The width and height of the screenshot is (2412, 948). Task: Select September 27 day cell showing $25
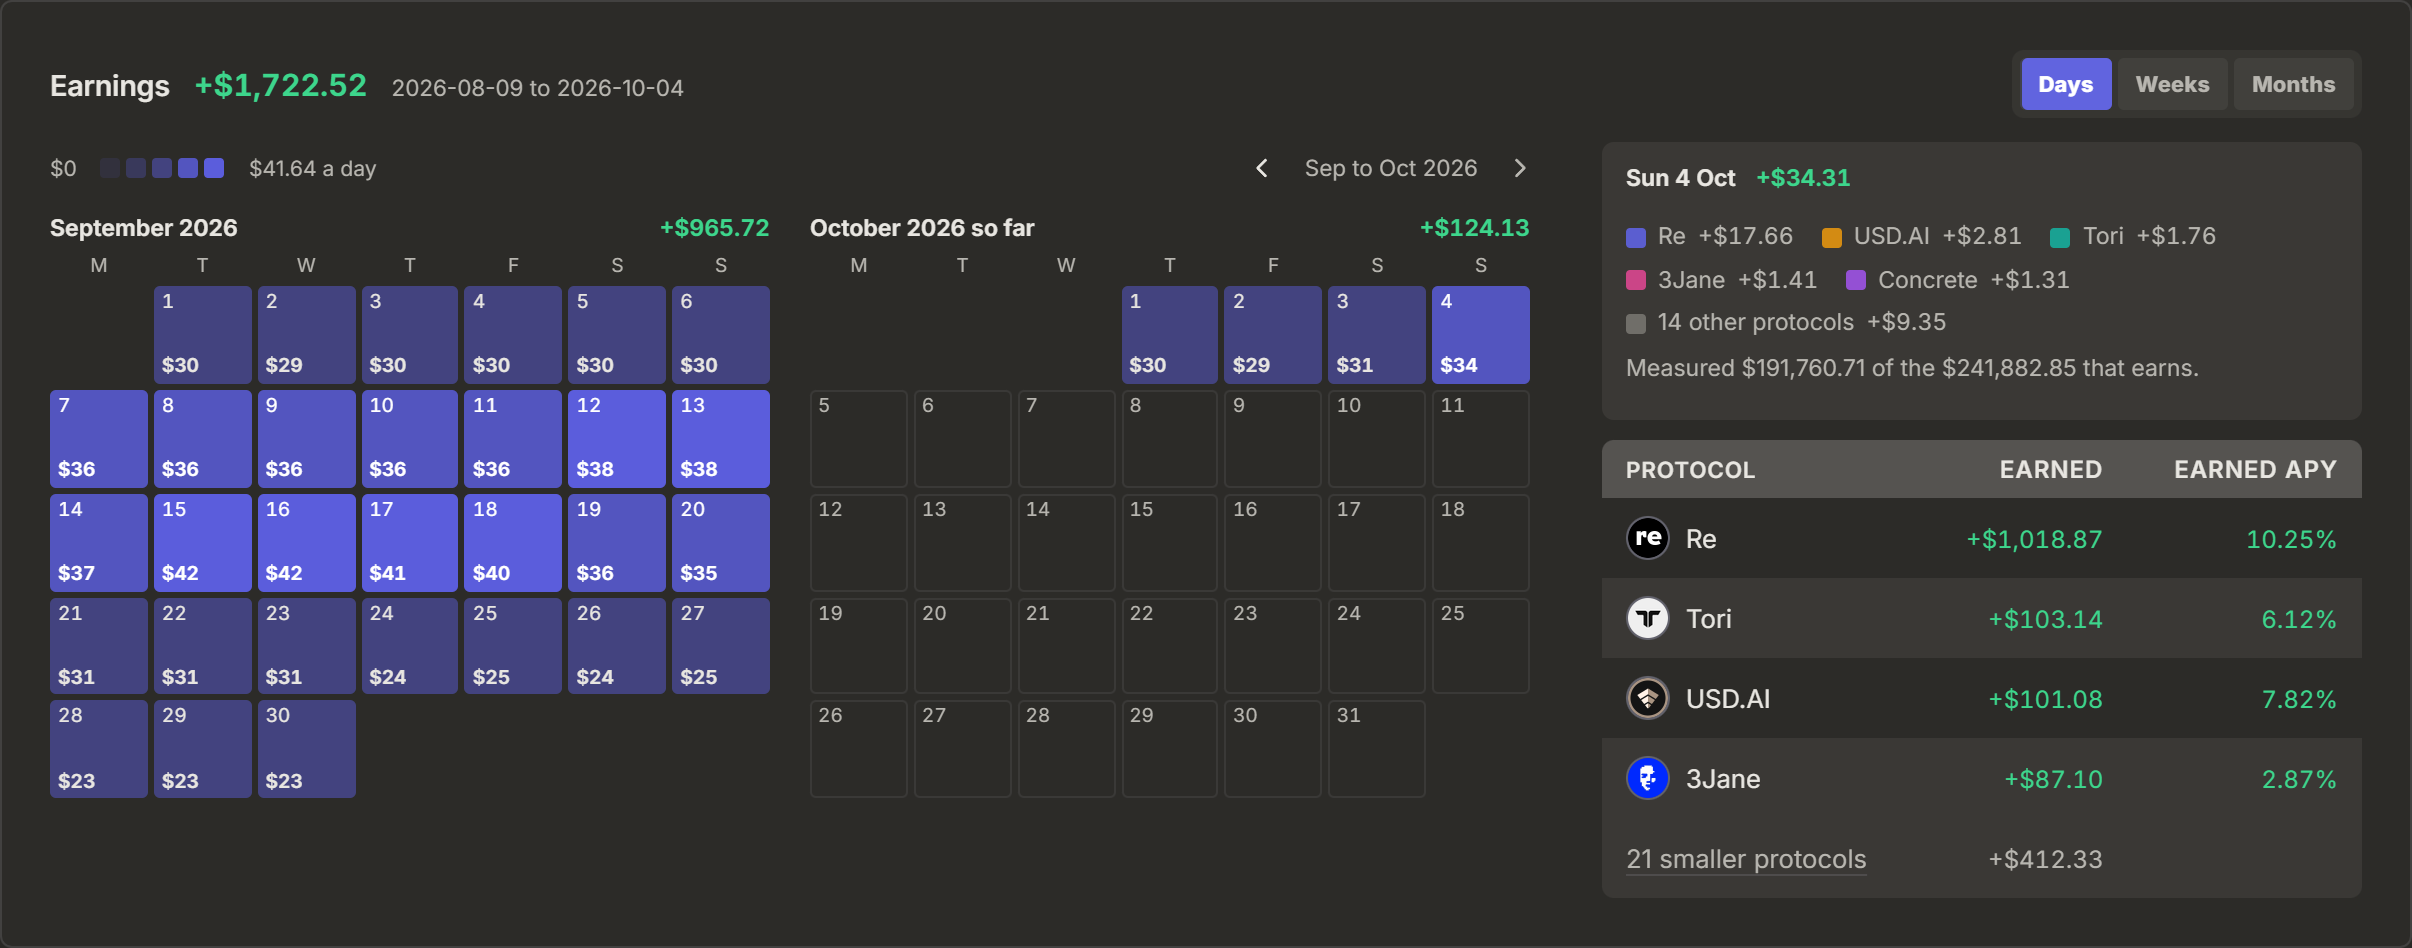coord(721,646)
